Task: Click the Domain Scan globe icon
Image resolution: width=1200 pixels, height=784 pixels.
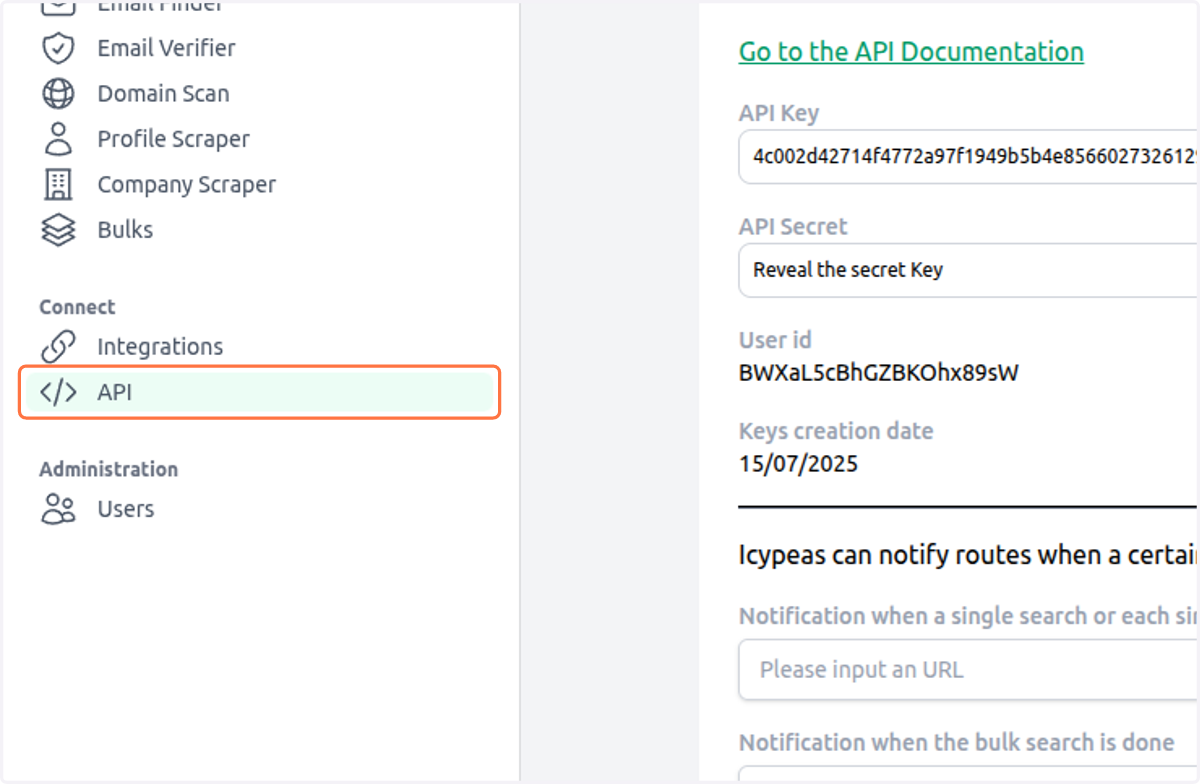Action: 58,94
